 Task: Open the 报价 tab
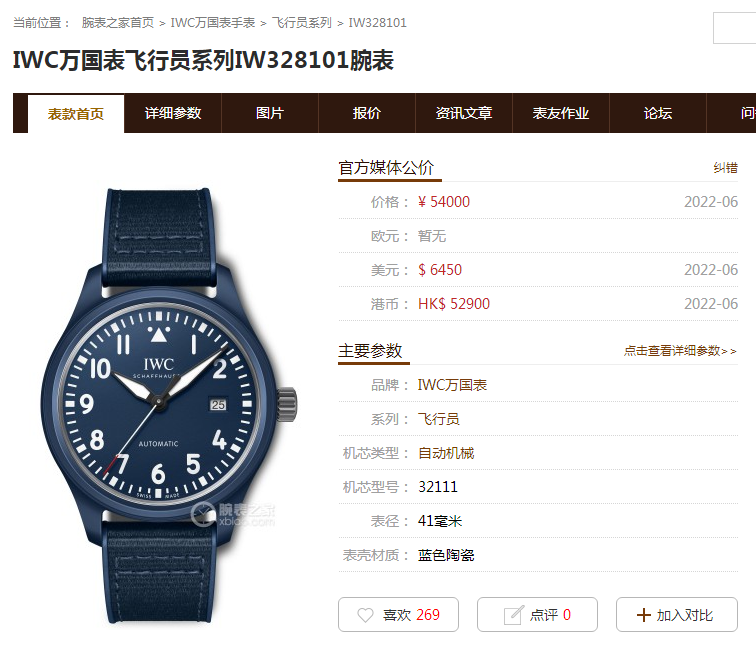point(366,113)
